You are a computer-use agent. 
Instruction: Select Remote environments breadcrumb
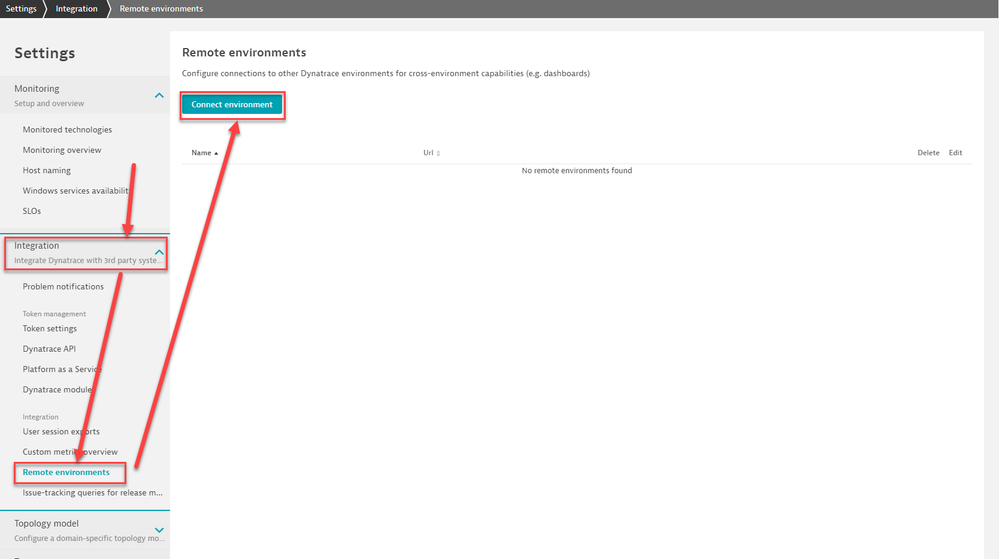pos(161,8)
